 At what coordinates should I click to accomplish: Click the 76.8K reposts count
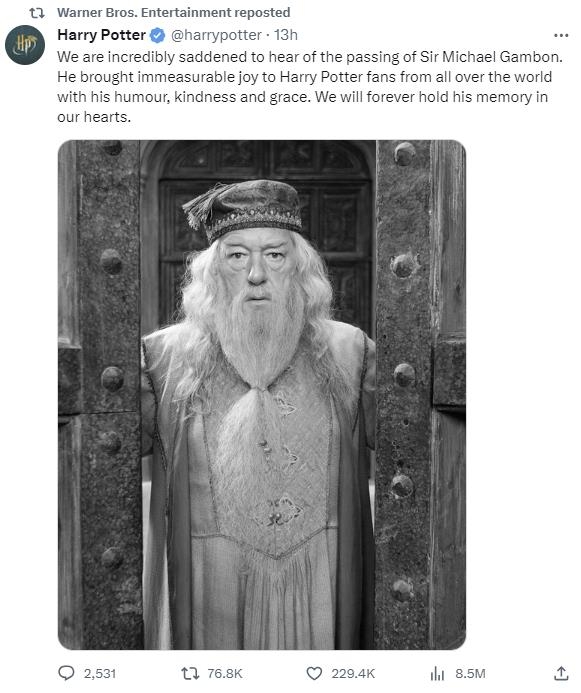(x=225, y=674)
